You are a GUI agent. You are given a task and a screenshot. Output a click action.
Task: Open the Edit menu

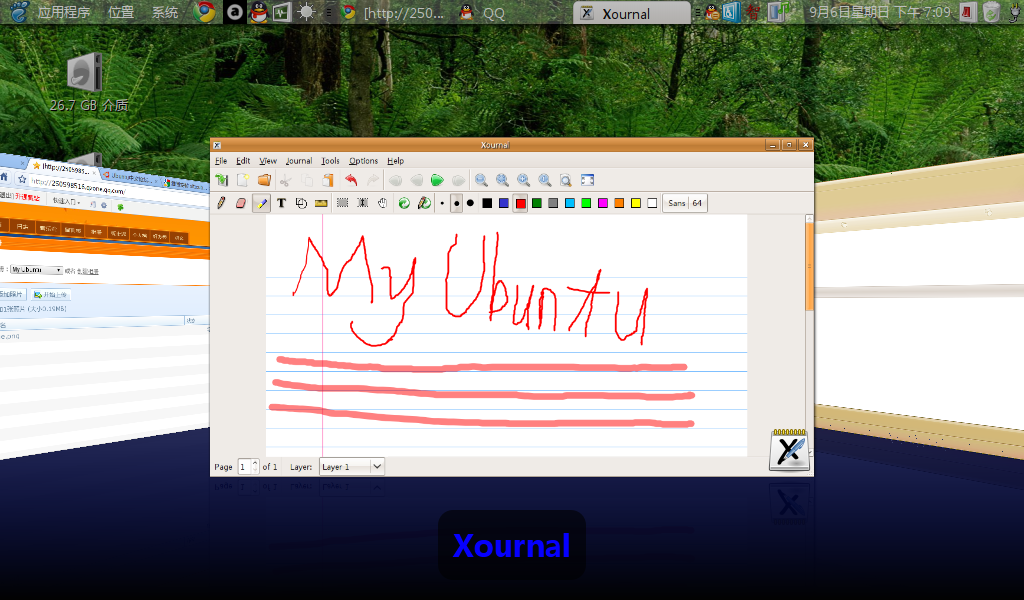coord(243,161)
